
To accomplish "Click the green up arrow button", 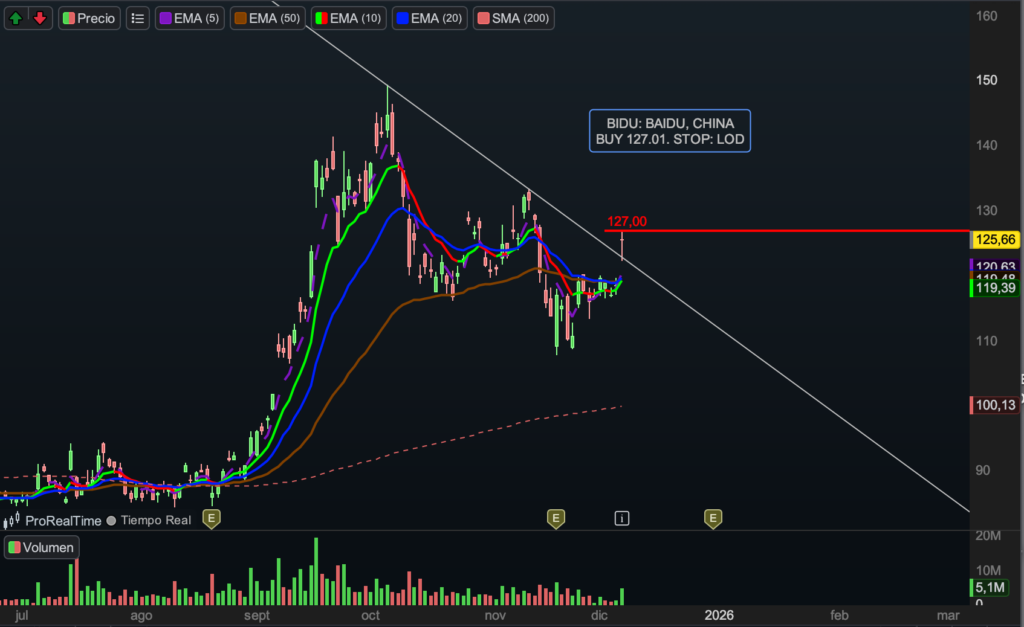I will click(x=16, y=18).
